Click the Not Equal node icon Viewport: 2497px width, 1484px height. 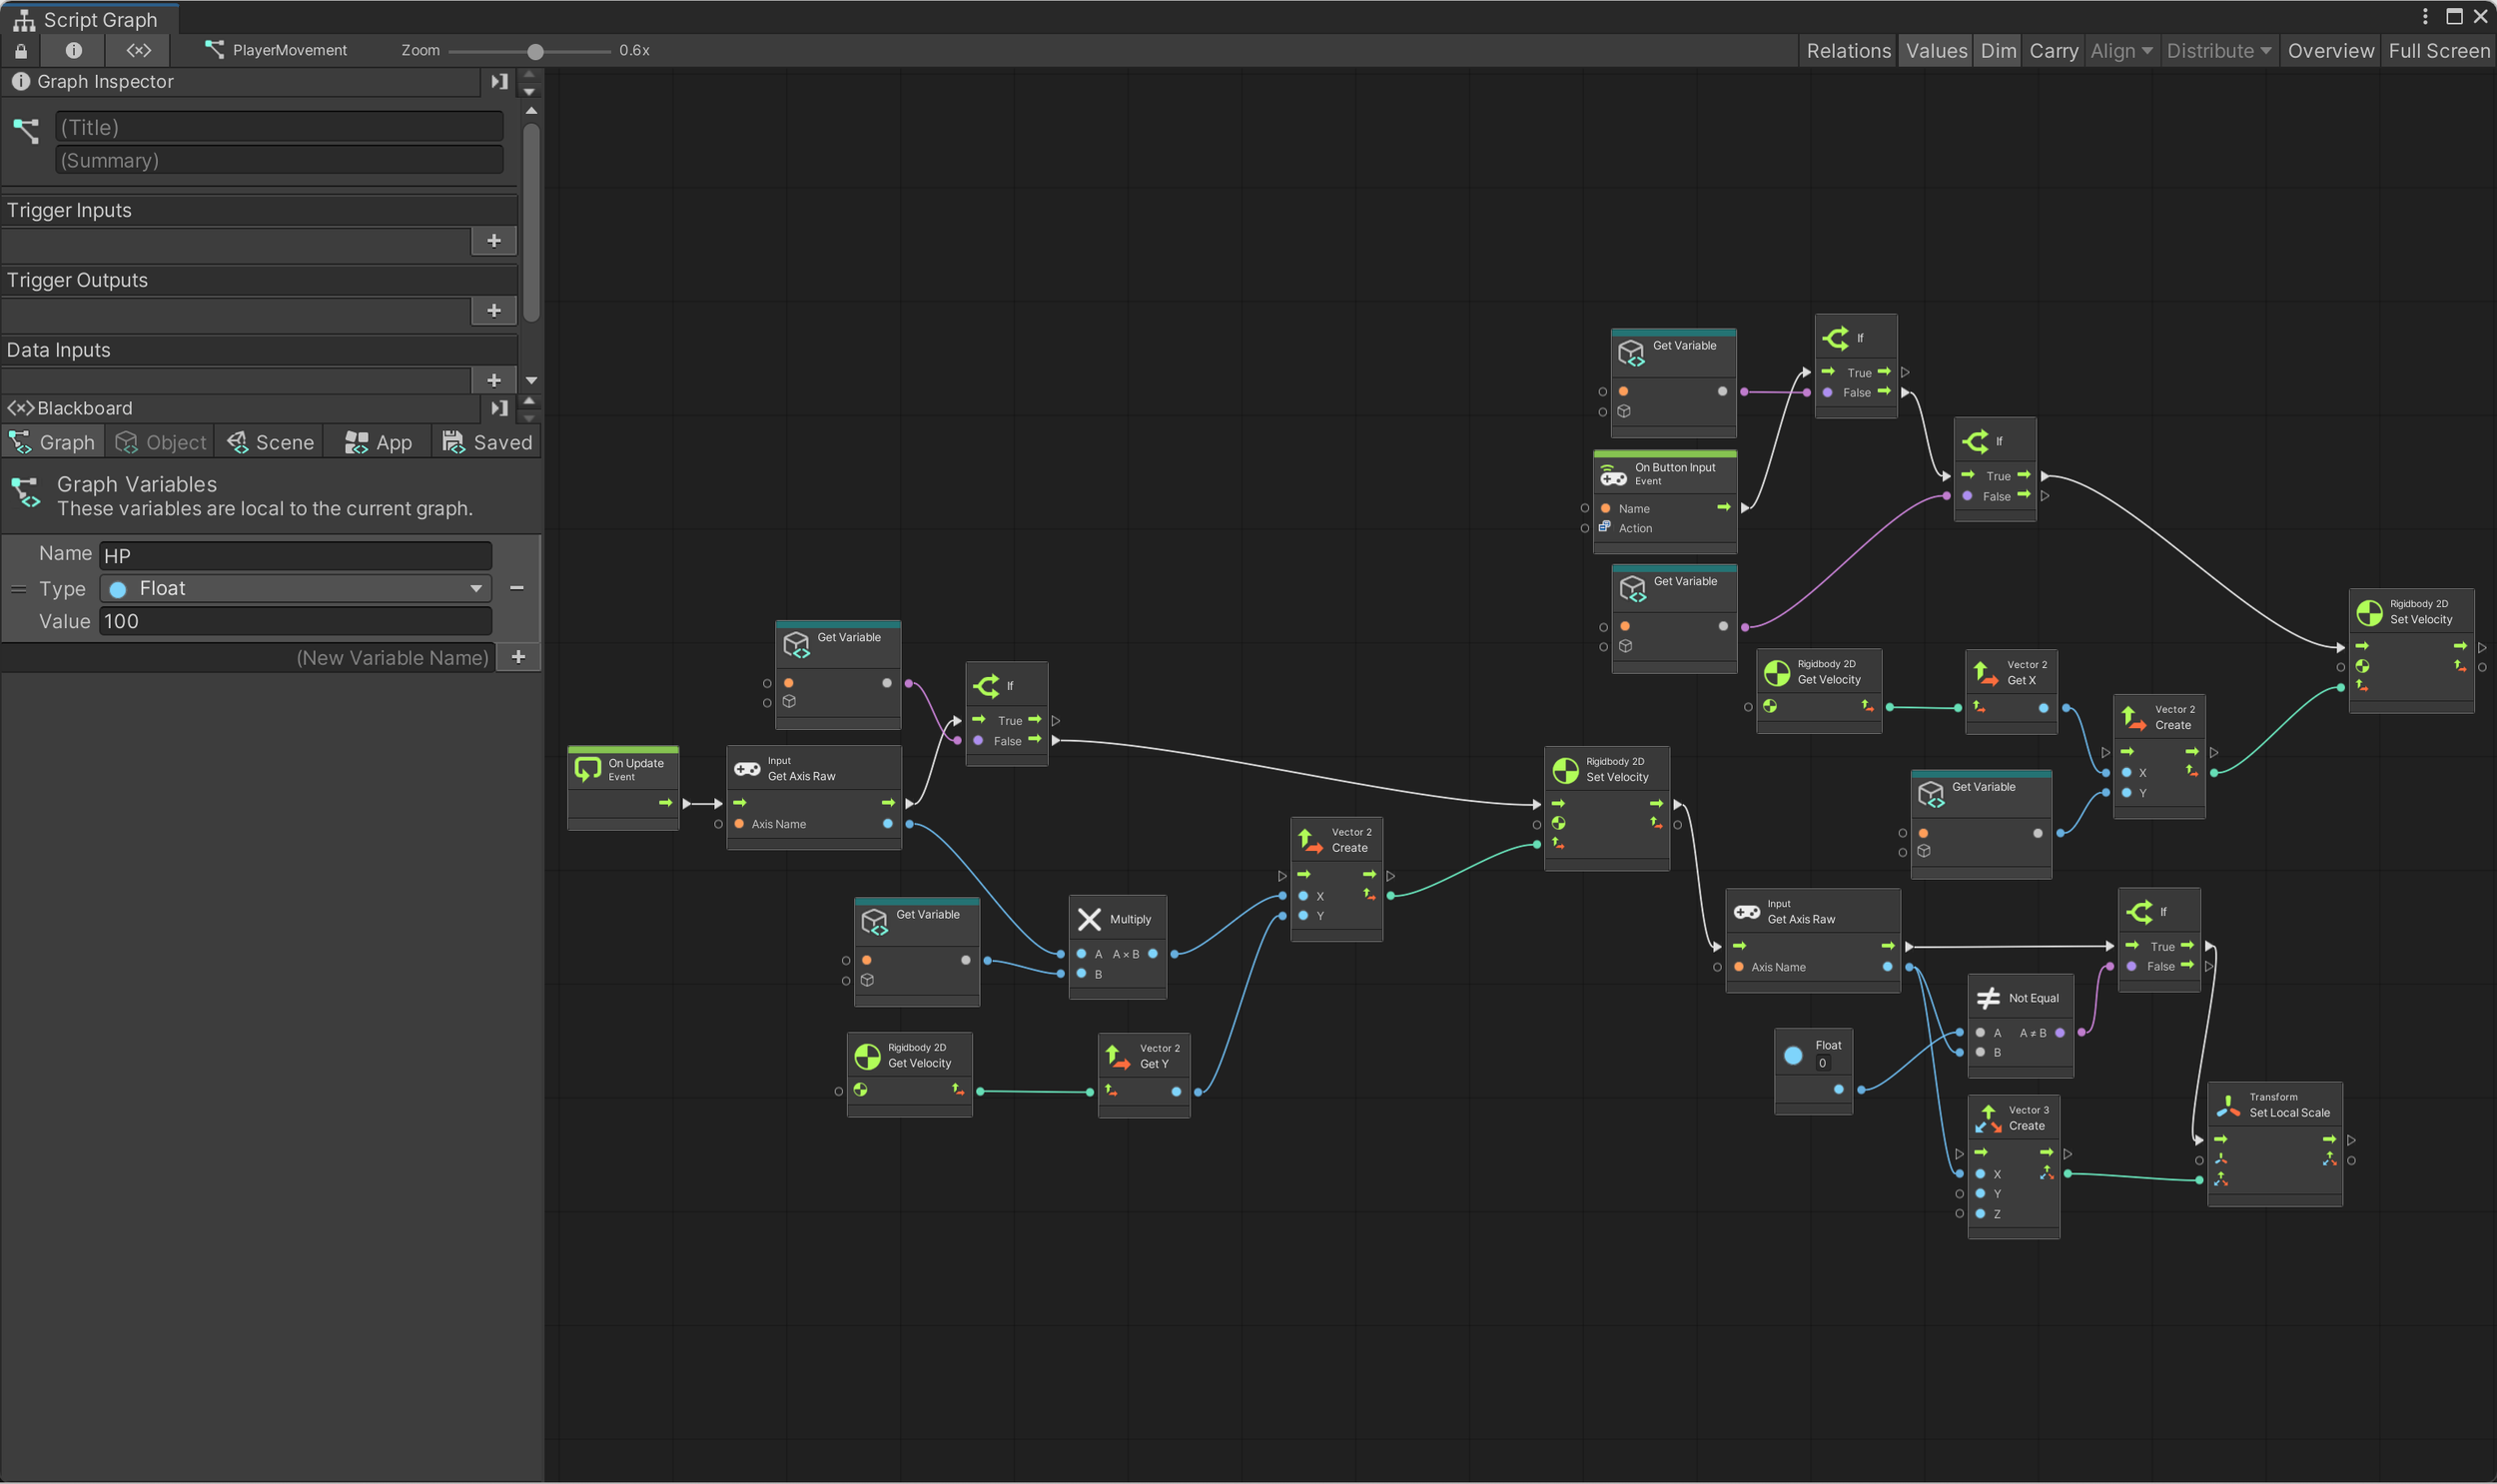tap(1988, 998)
